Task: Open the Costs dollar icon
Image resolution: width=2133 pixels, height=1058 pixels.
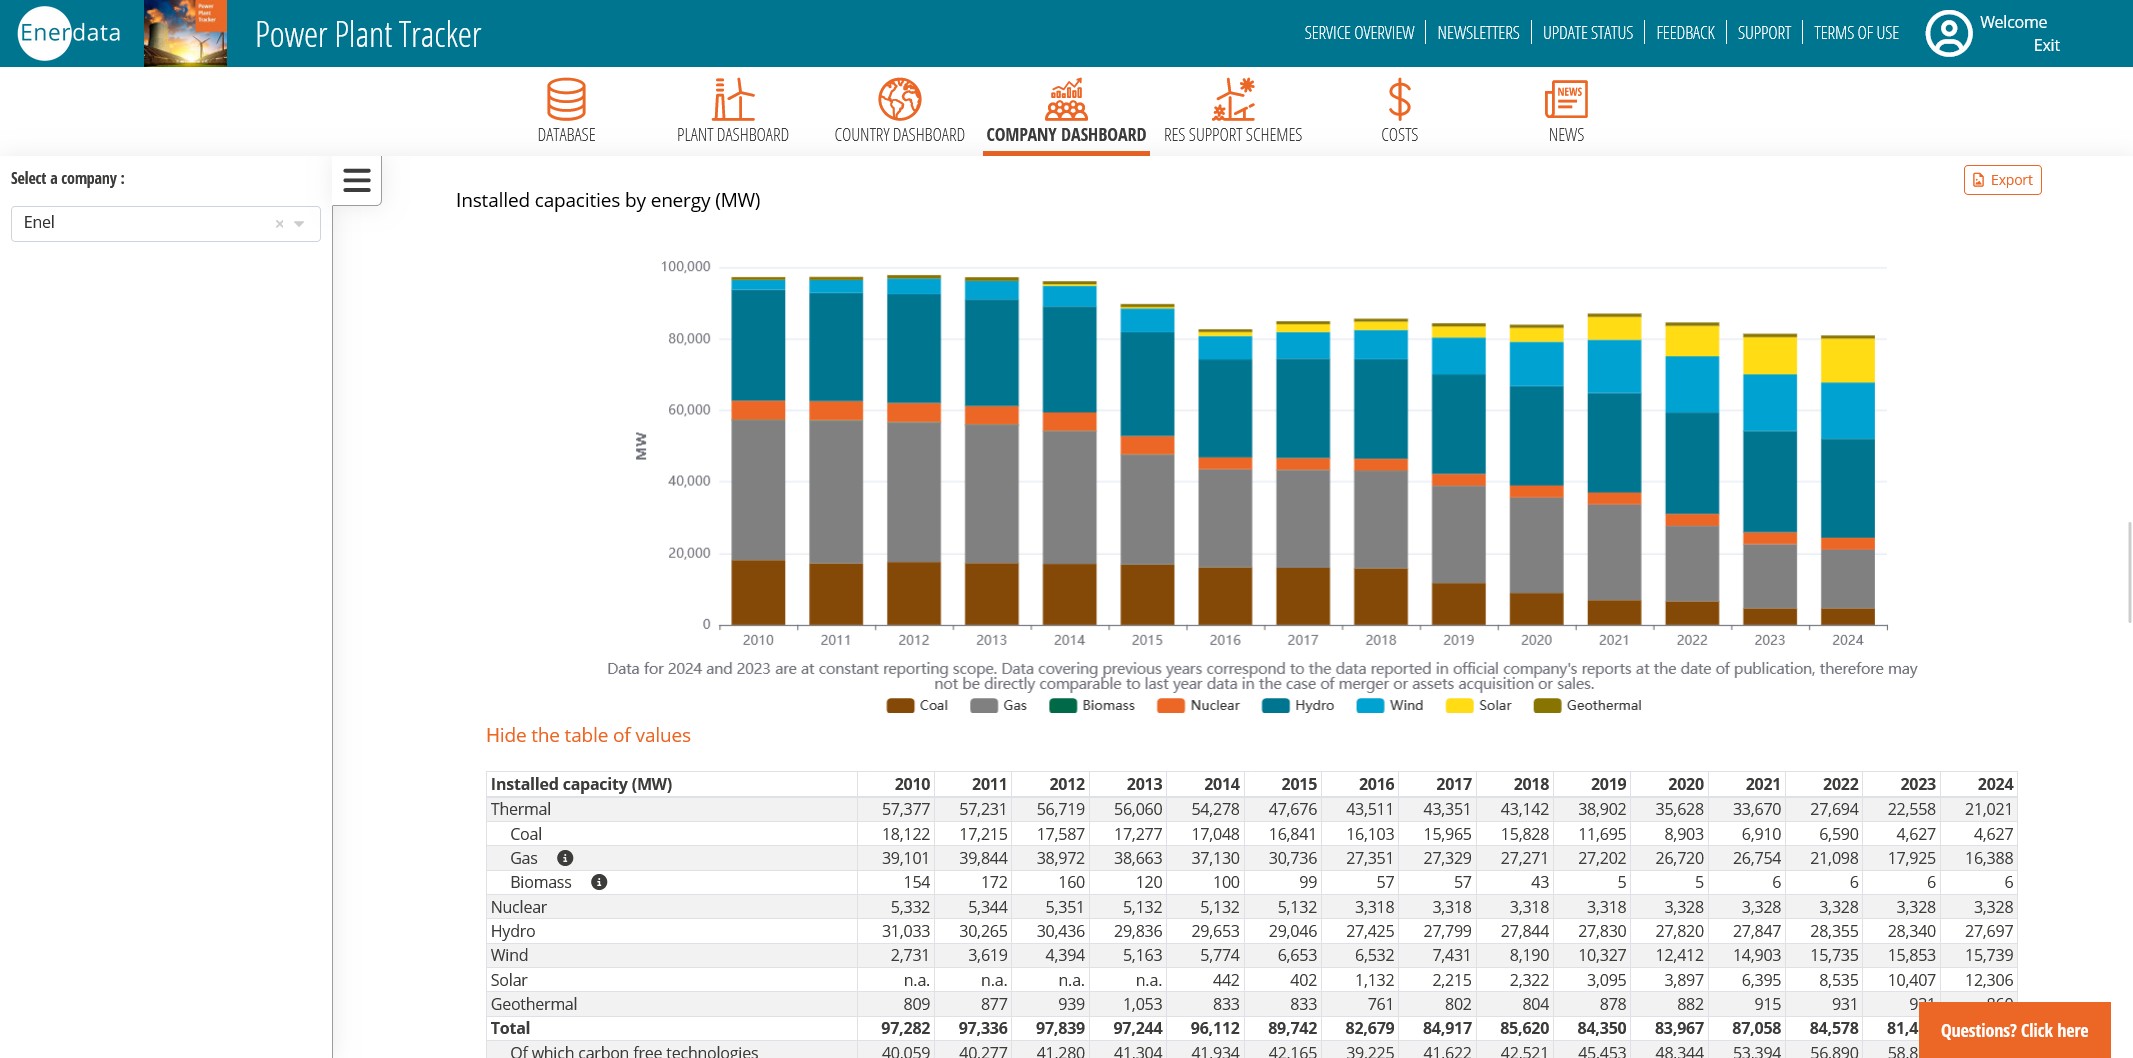Action: [1399, 100]
